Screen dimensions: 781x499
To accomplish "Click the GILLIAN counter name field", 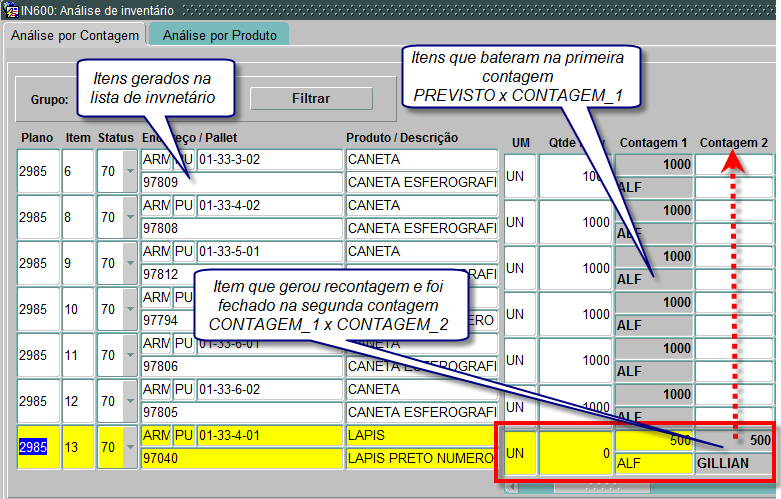I will tap(734, 463).
